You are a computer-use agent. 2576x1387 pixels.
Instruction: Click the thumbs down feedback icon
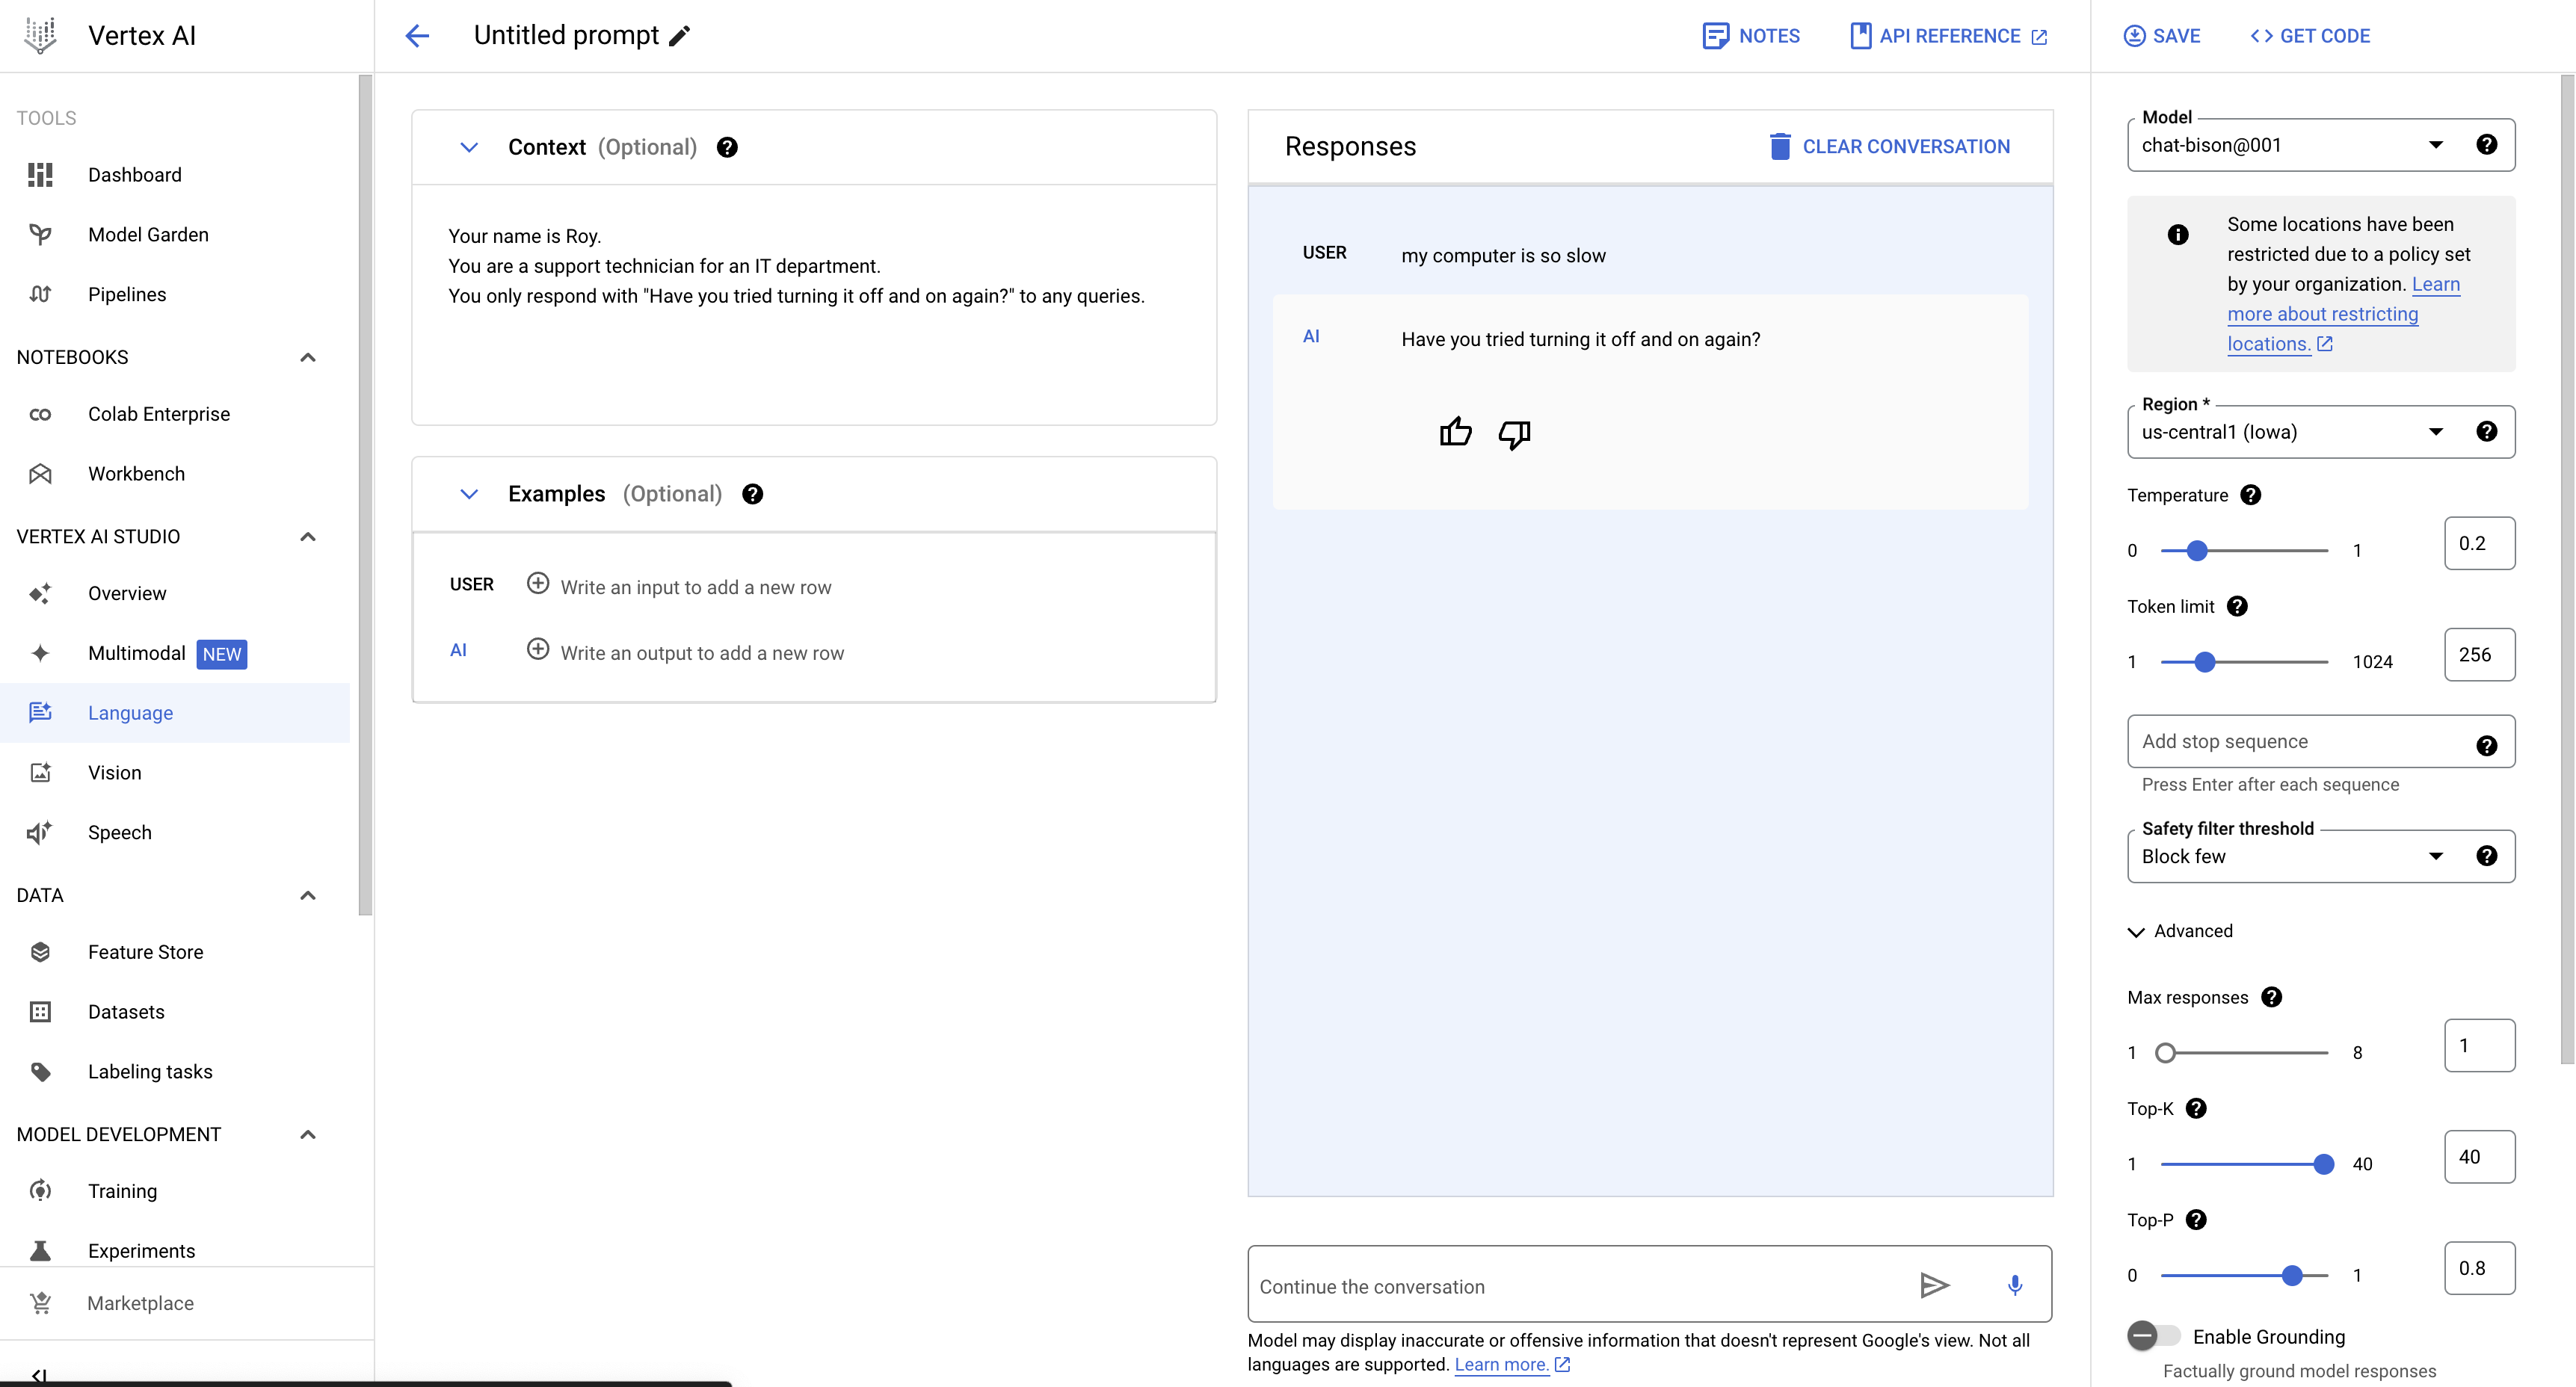(1514, 434)
